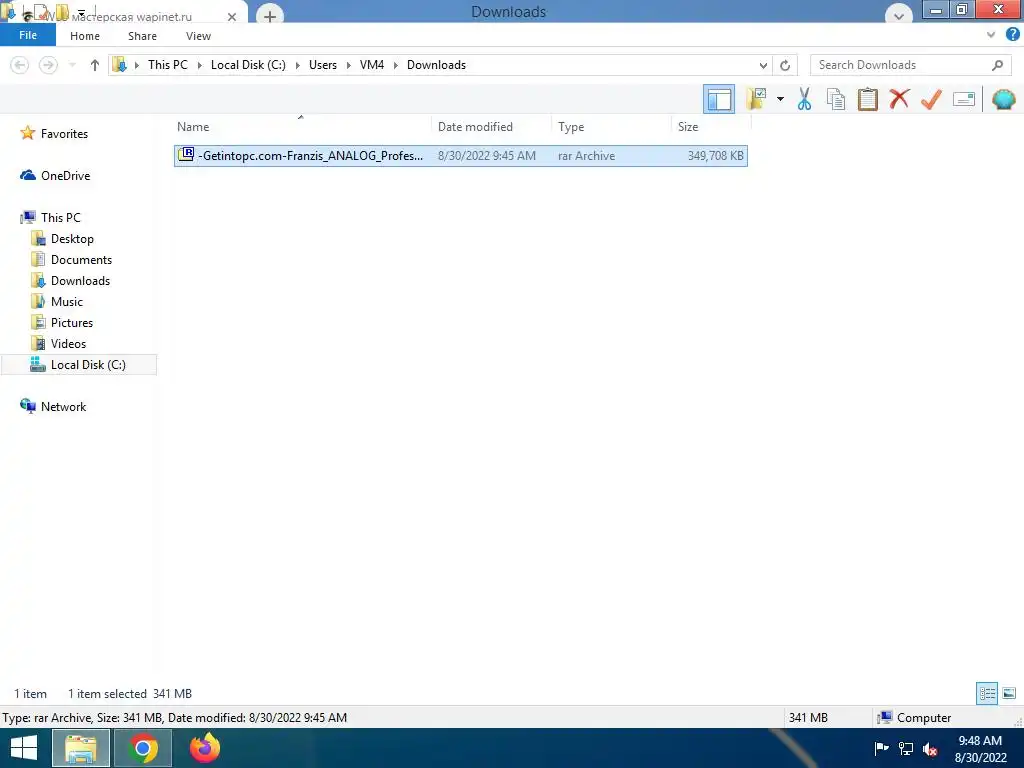Open the Windows Start button
Screen dimensions: 1024x768
pos(24,748)
